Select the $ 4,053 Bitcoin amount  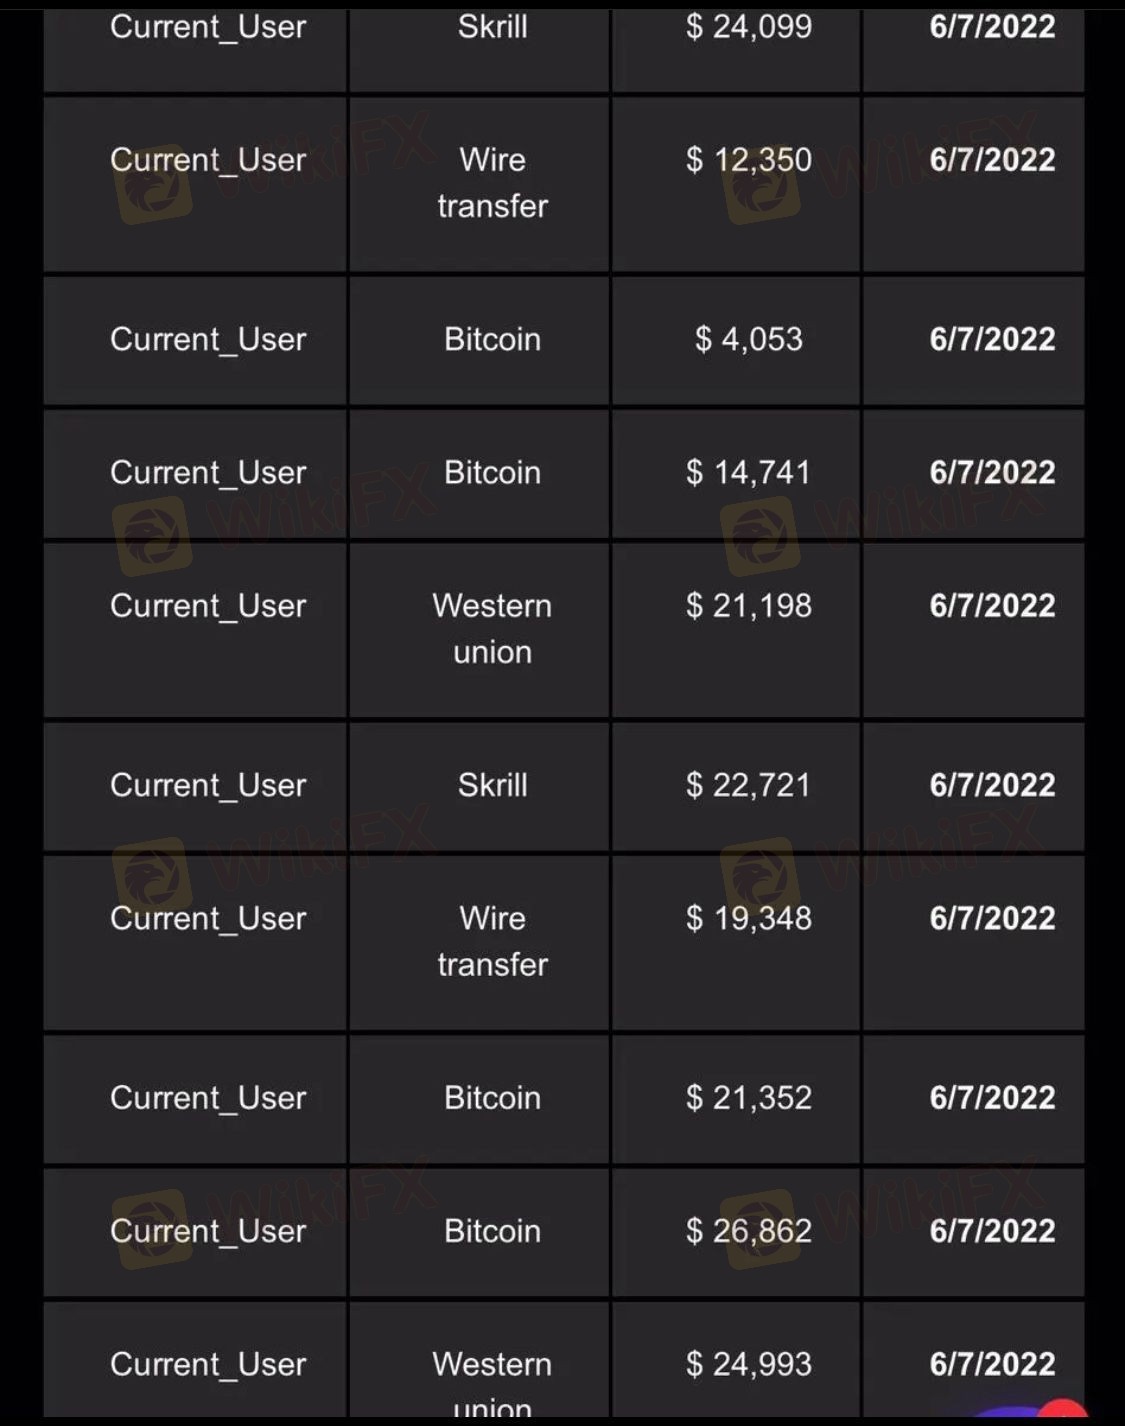point(749,340)
